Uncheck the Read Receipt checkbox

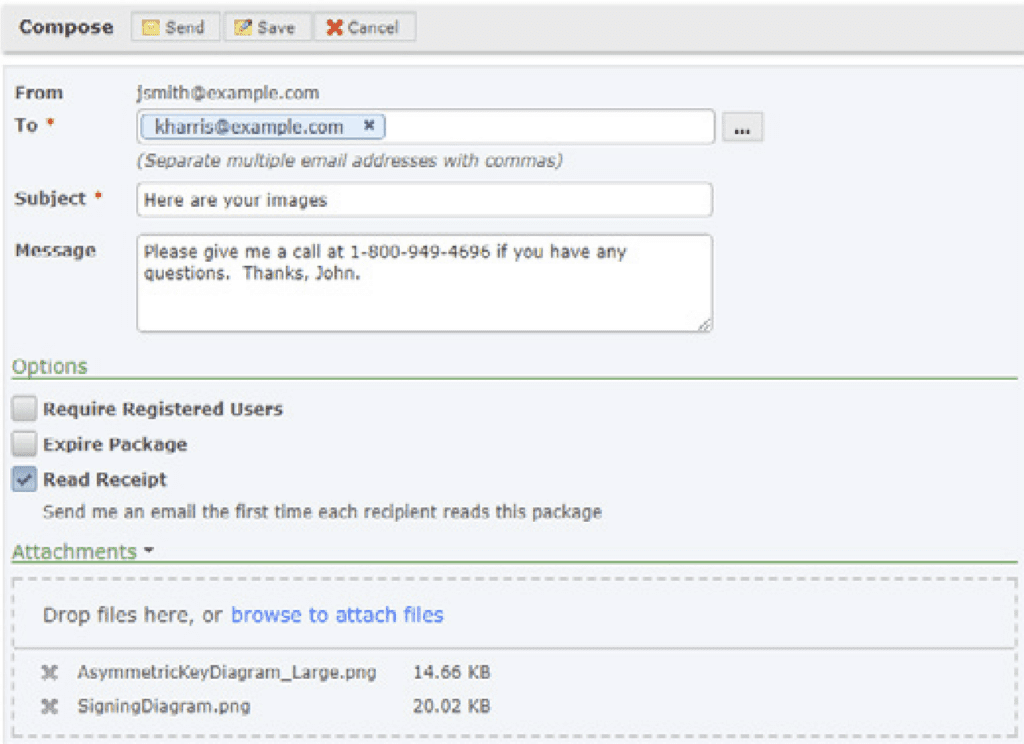[24, 479]
